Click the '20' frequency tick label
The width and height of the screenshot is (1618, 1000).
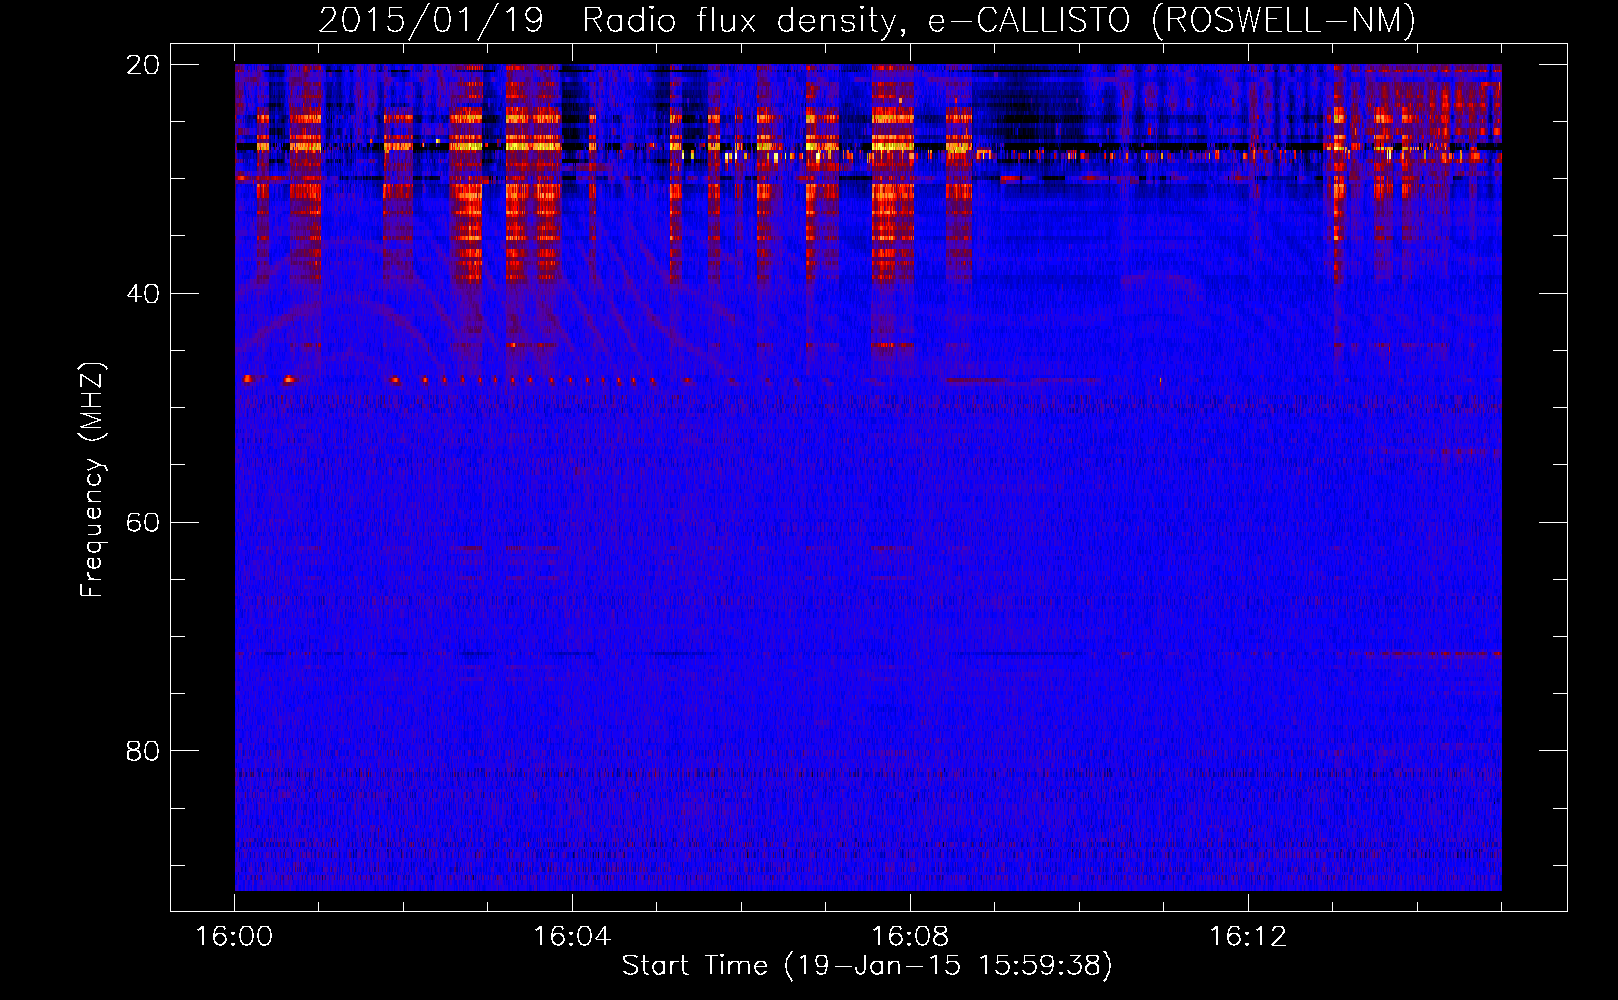[x=143, y=65]
